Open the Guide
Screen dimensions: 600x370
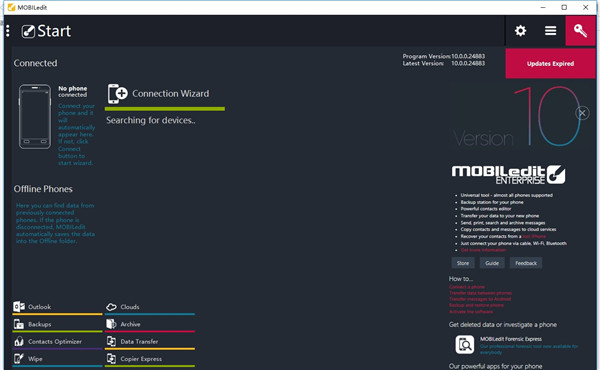492,263
